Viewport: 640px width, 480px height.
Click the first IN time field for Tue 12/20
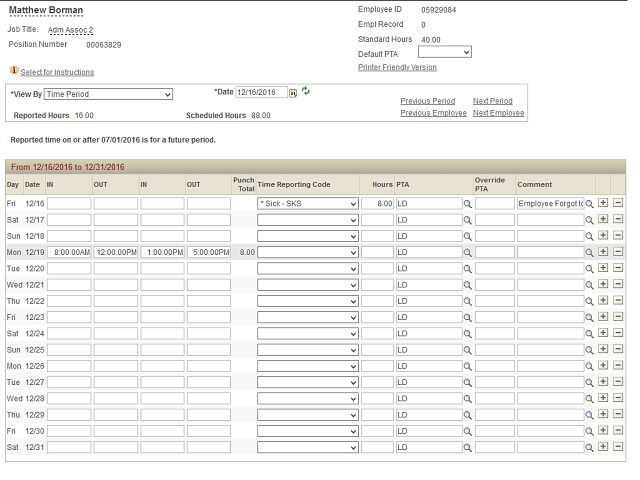(69, 268)
